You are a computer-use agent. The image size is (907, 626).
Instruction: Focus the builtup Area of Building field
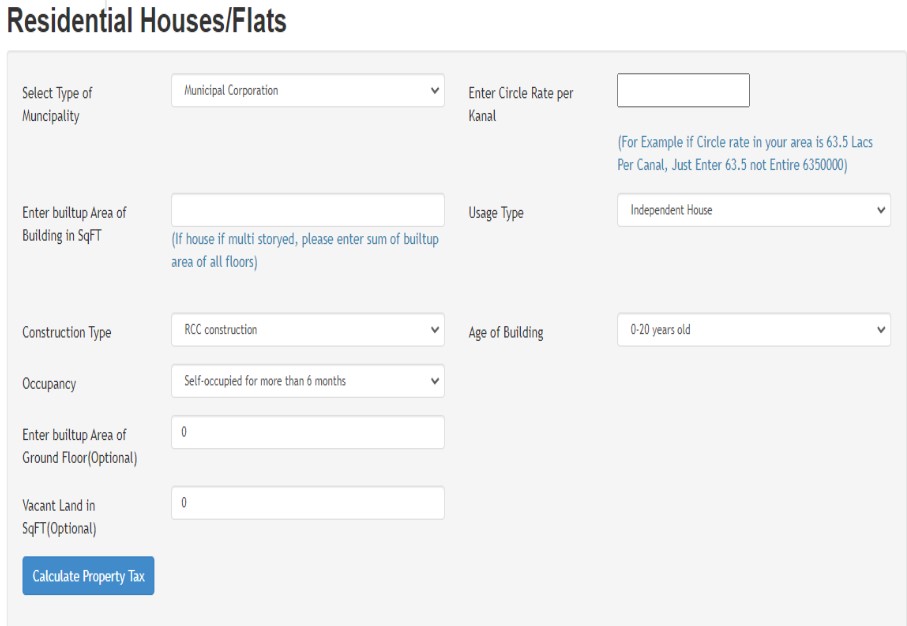[x=307, y=210]
